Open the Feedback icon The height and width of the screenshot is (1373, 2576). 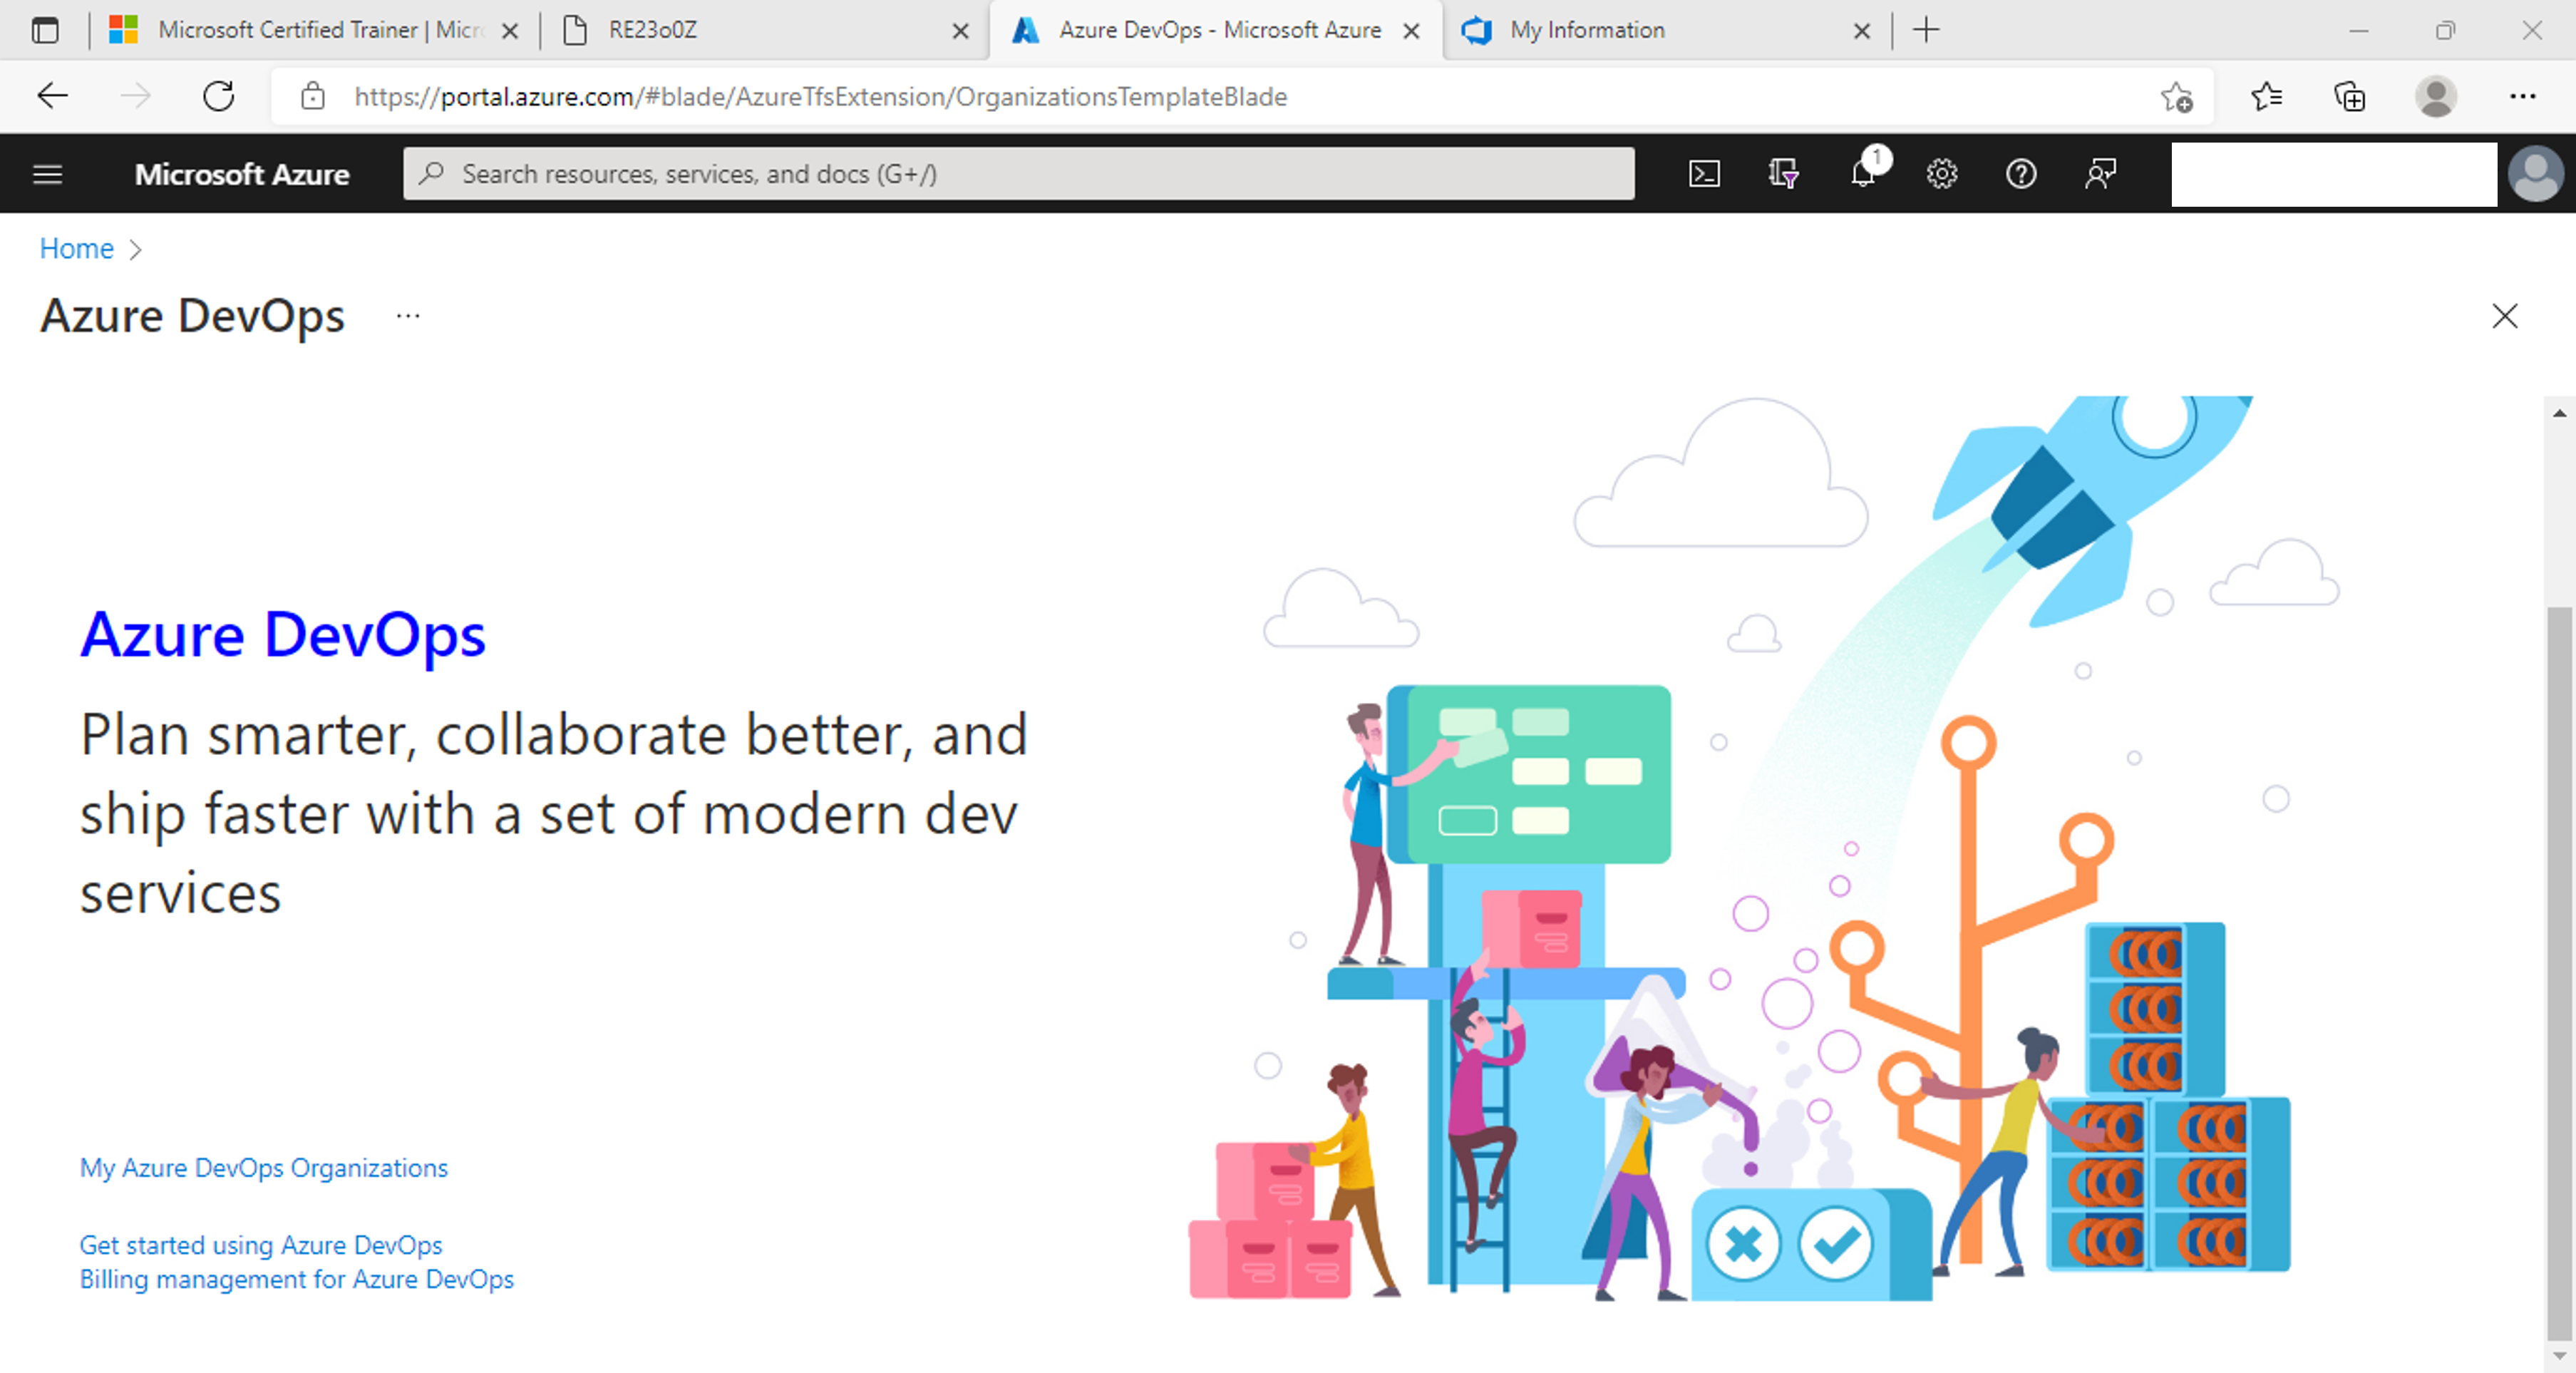click(x=2101, y=174)
